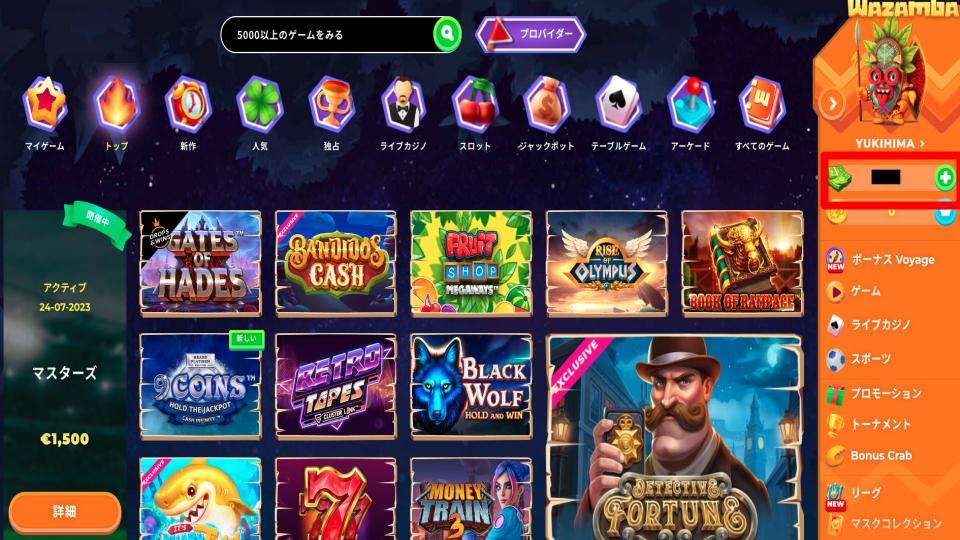
Task: Select the 新作 alarm clock category icon
Action: (x=188, y=103)
